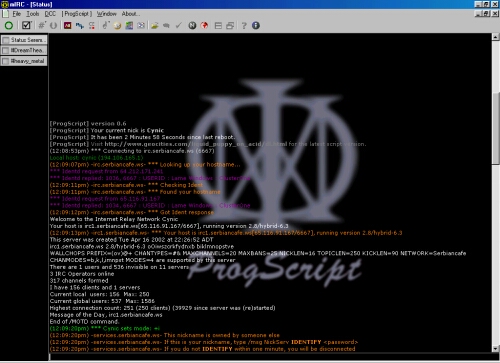Click the golden globe toolbar icon

117,25
